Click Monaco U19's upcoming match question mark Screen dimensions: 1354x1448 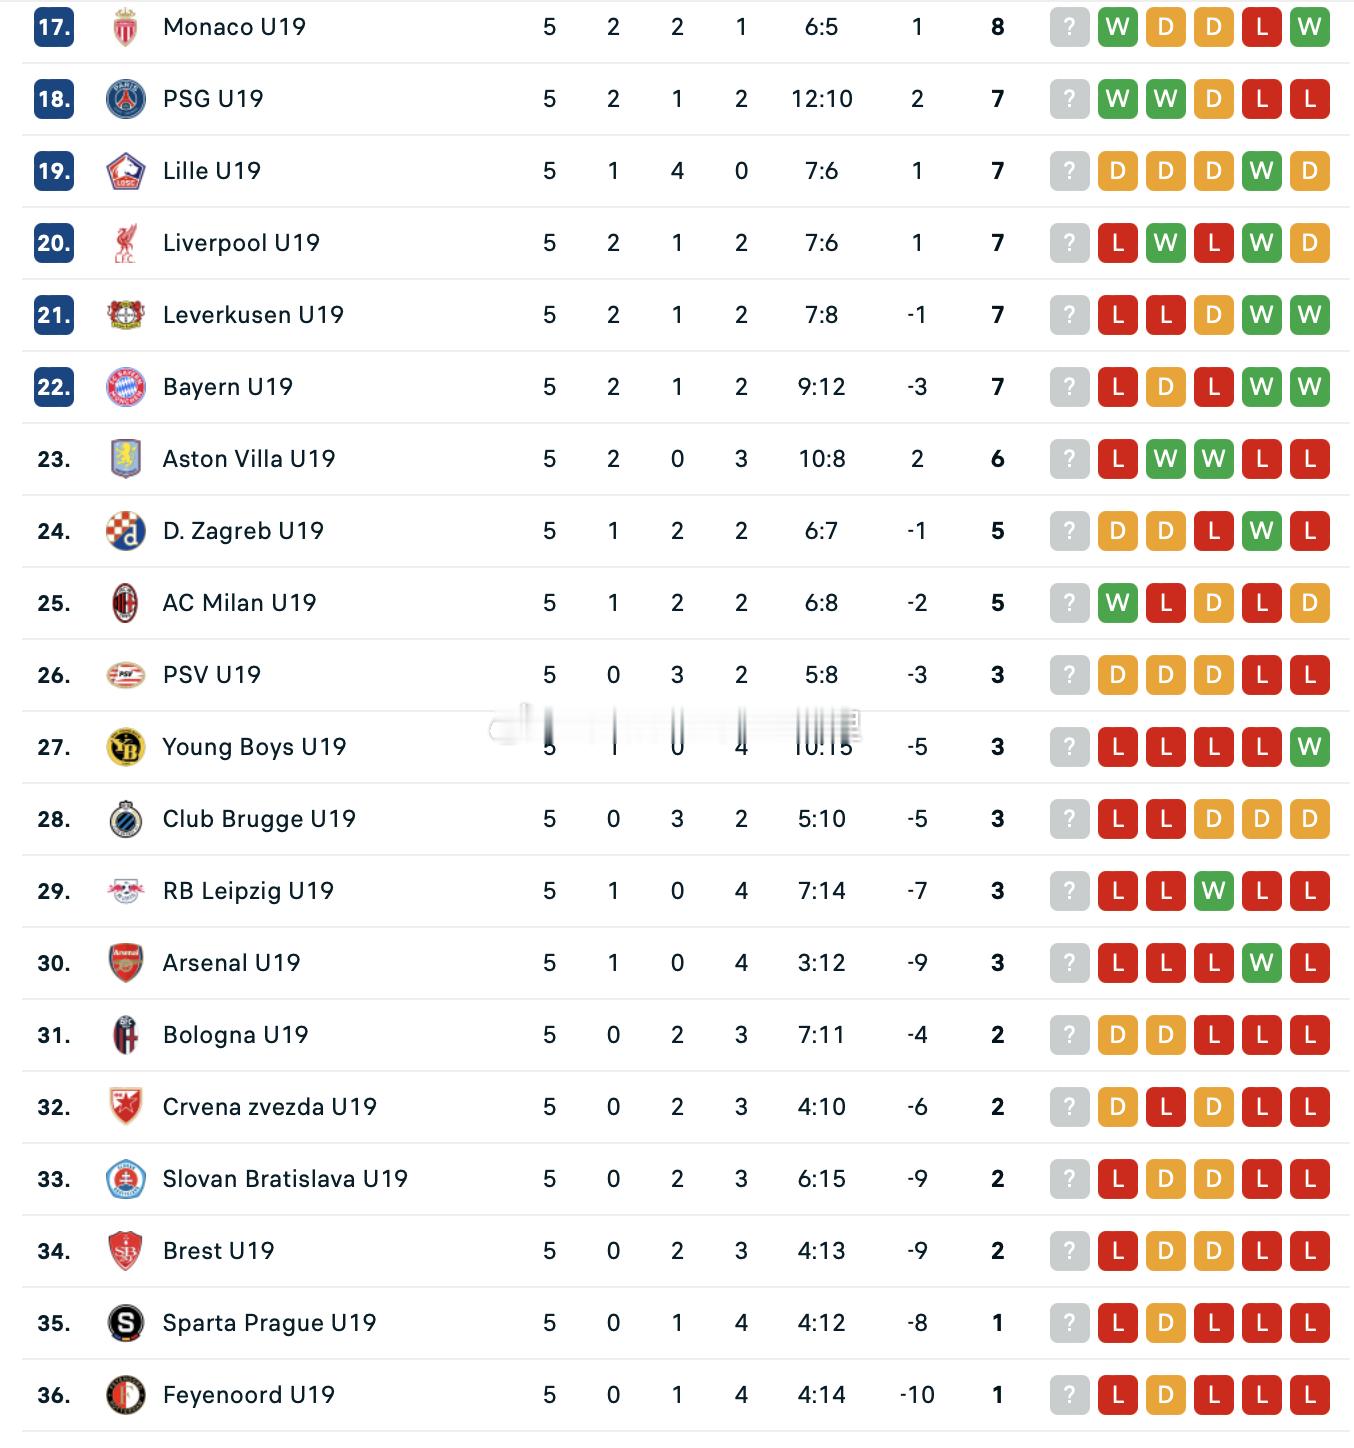(1069, 27)
